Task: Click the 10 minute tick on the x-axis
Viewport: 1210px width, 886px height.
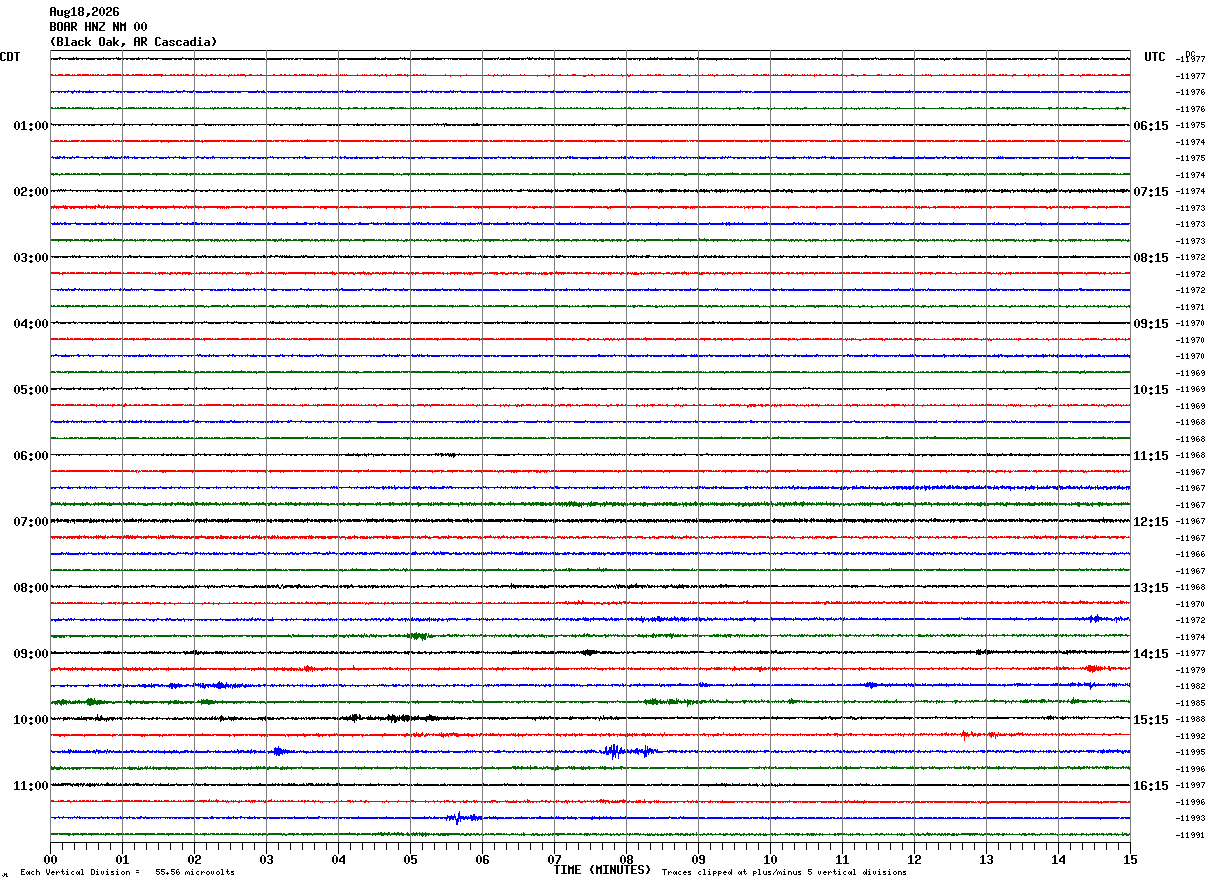Action: (x=770, y=859)
